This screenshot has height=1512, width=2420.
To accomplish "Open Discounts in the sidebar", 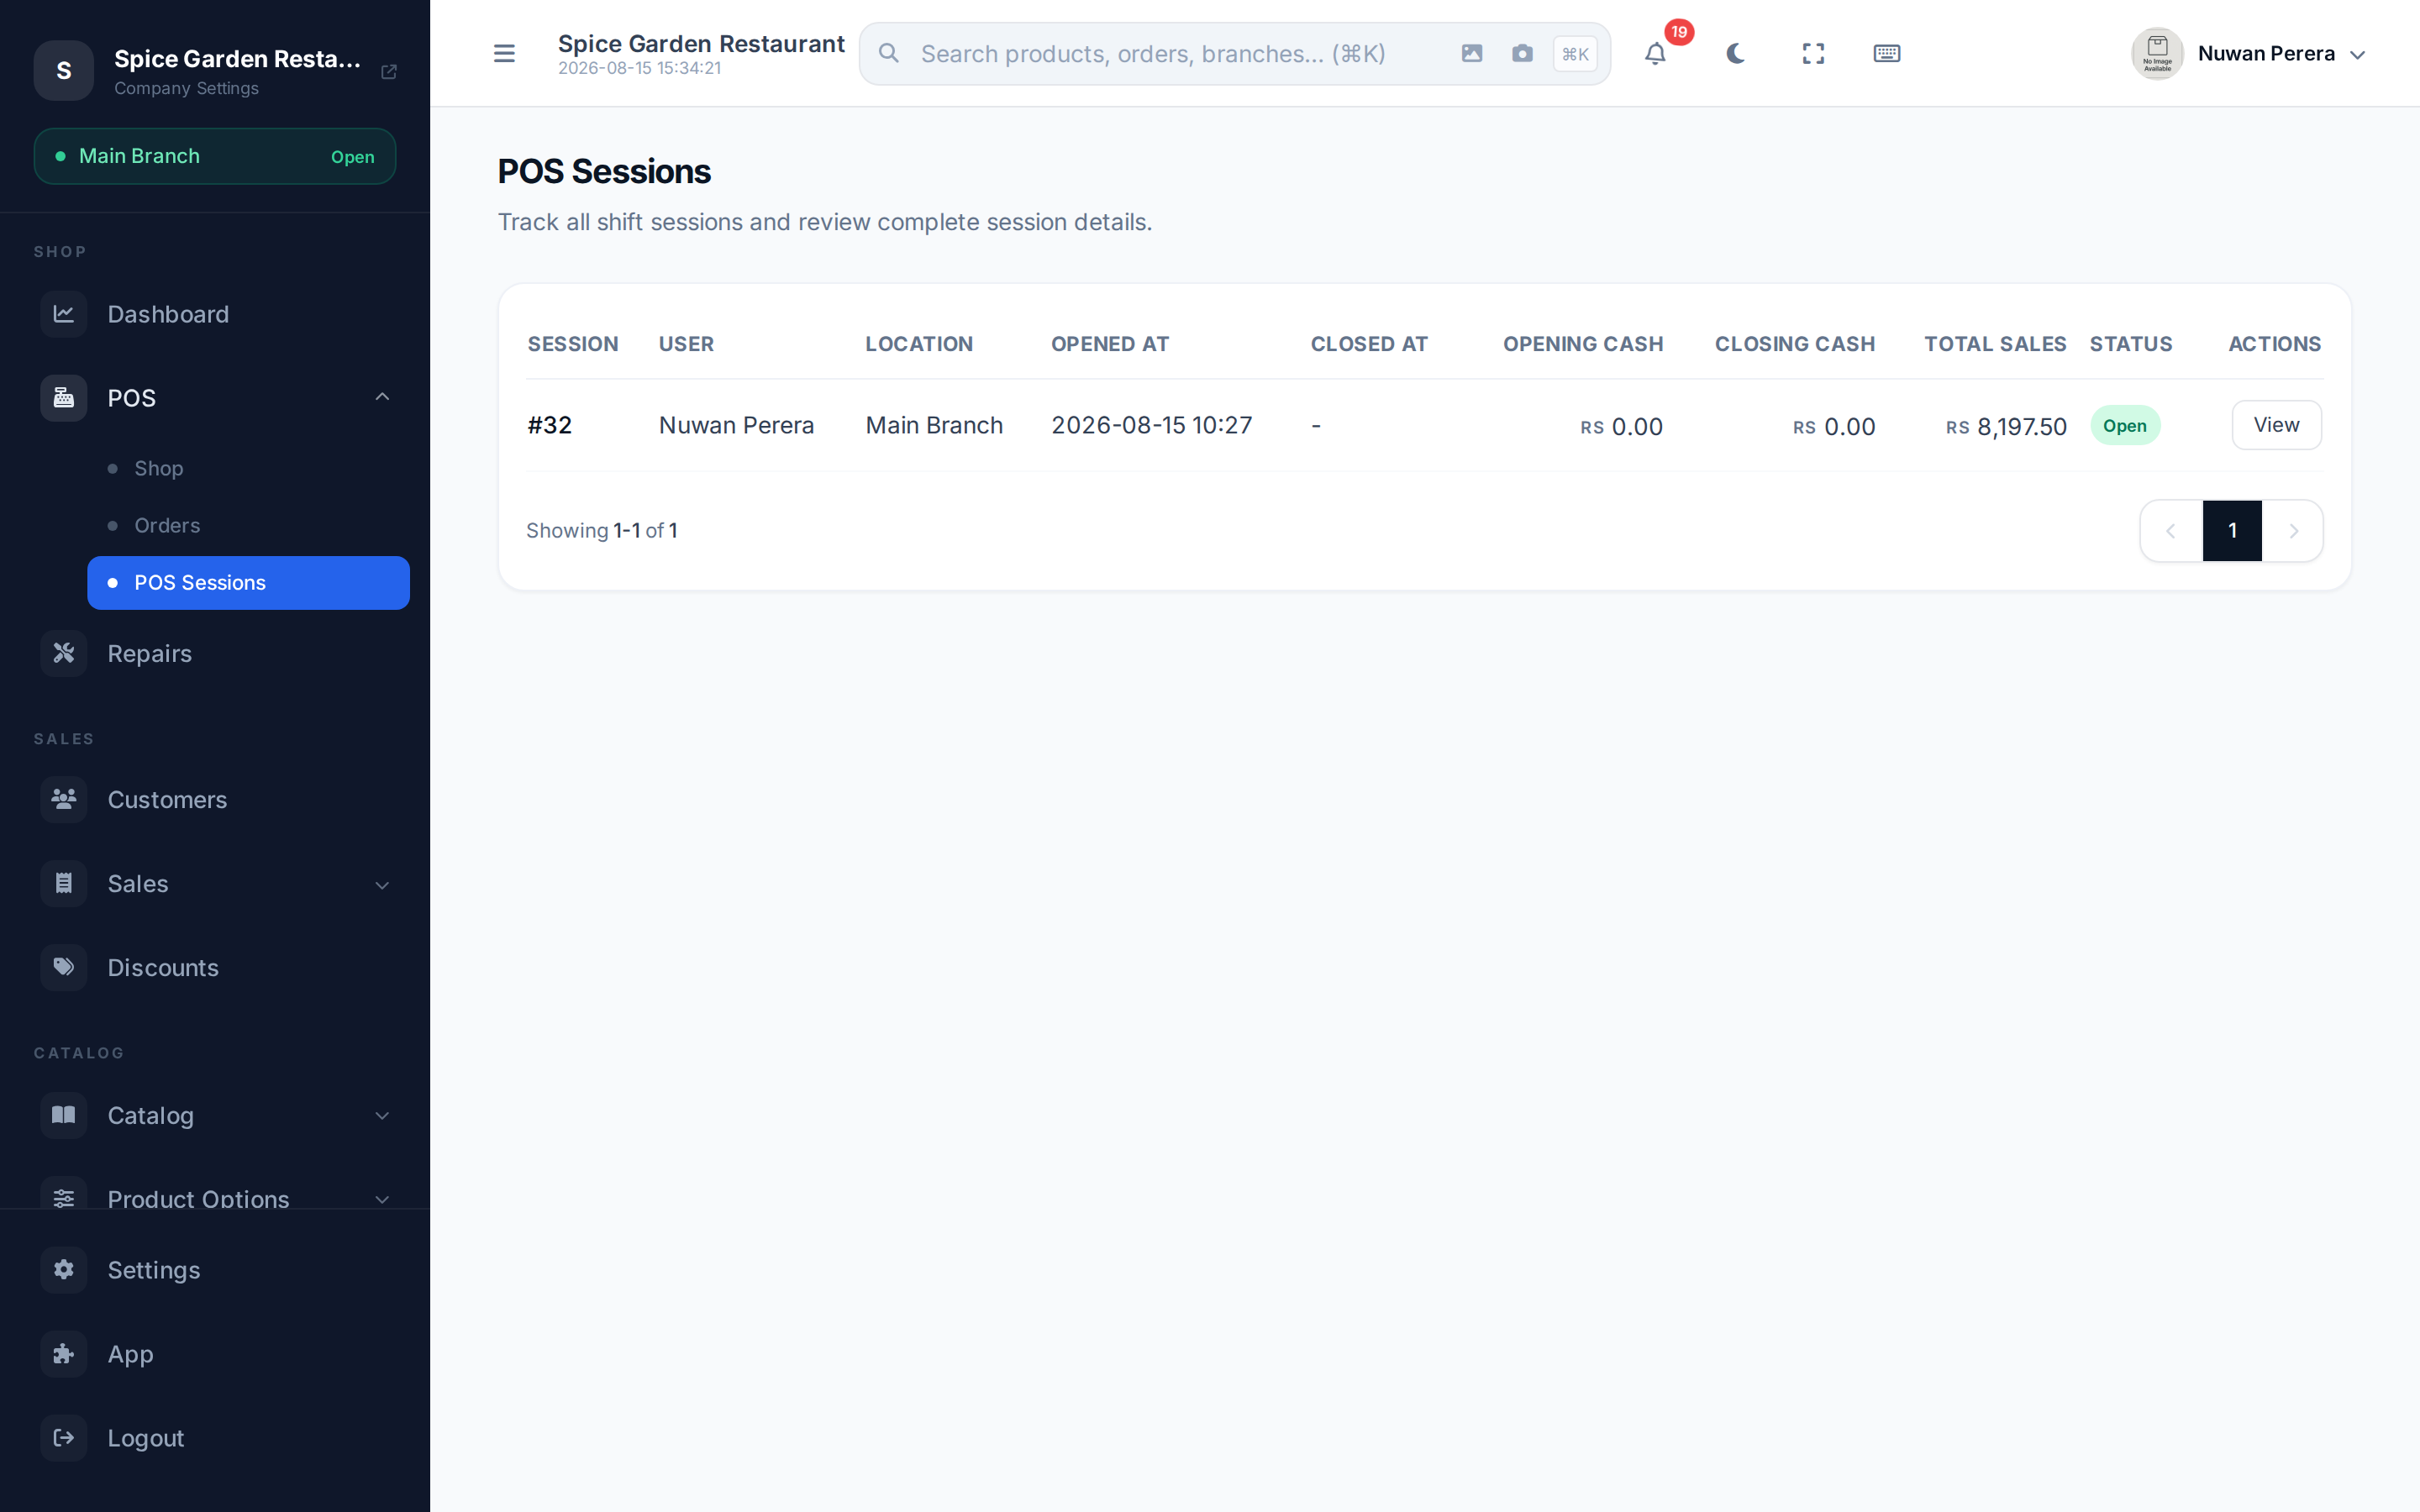I will [x=215, y=967].
